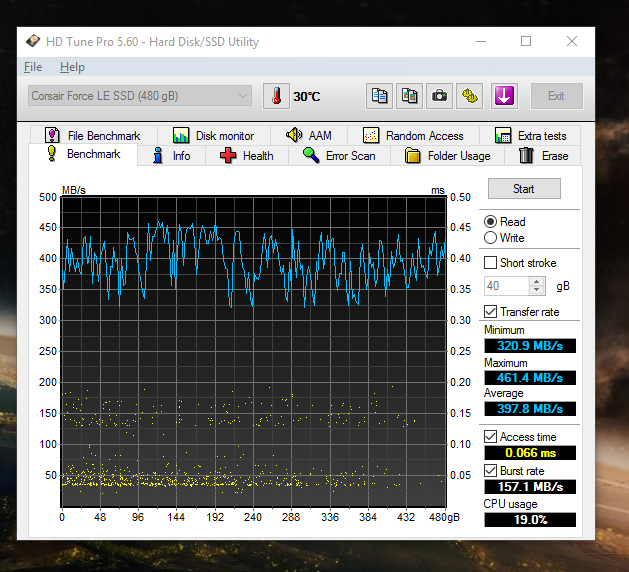Open the Help menu

click(x=72, y=67)
